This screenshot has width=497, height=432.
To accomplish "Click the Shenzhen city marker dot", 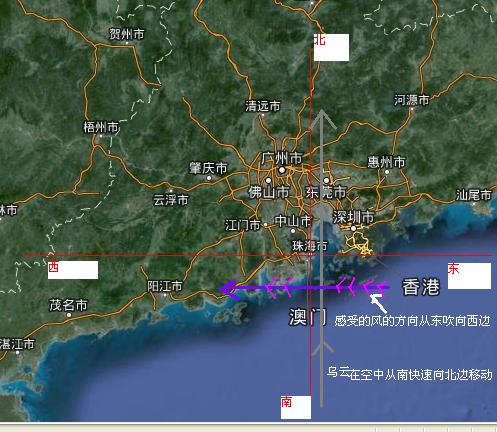I will pyautogui.click(x=353, y=228).
